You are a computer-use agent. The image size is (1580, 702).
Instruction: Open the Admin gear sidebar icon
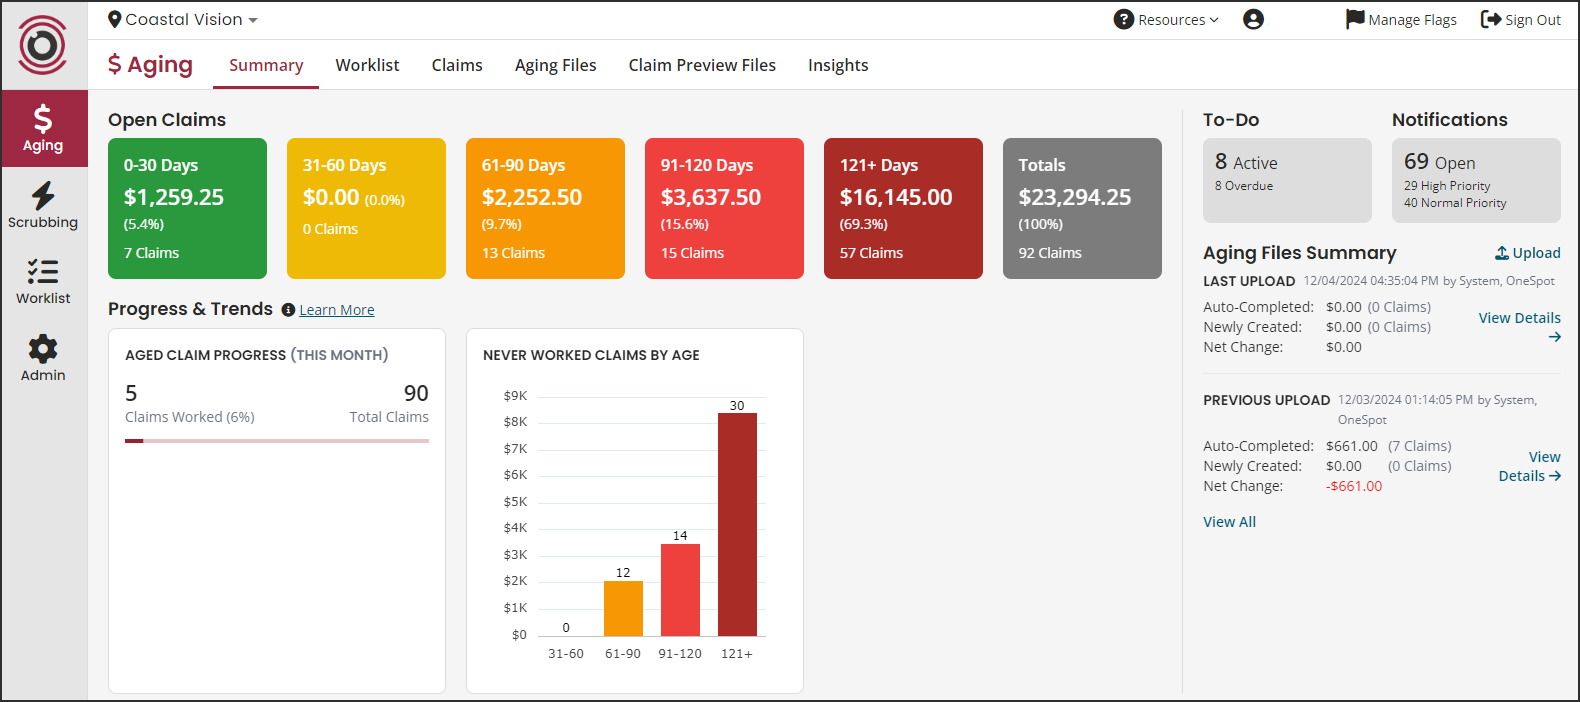pyautogui.click(x=43, y=349)
